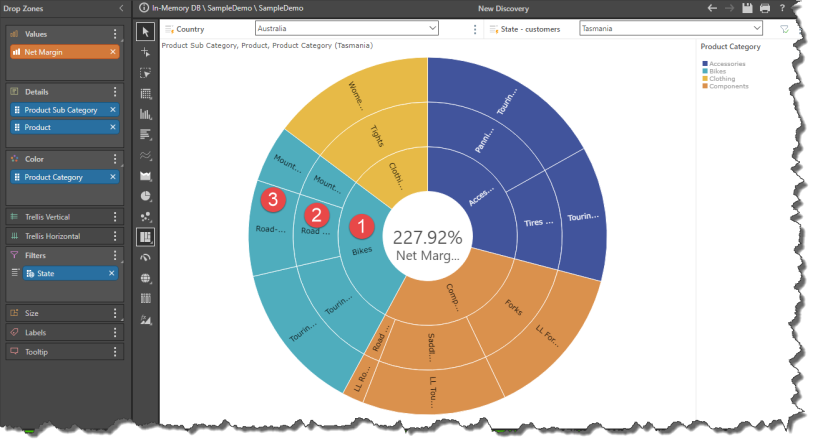Remove Net Margin chip from Values
The height and width of the screenshot is (446, 818).
[x=112, y=51]
